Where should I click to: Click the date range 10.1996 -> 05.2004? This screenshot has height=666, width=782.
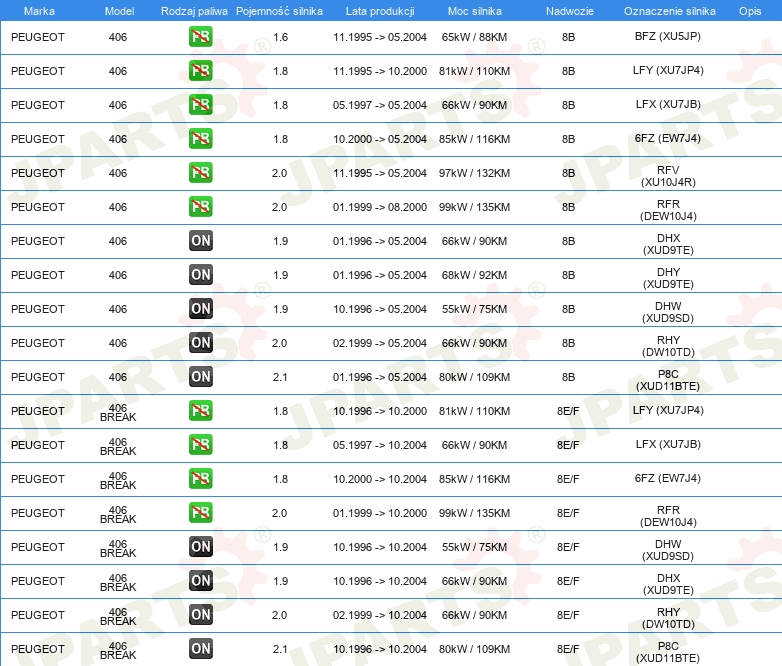click(x=380, y=309)
